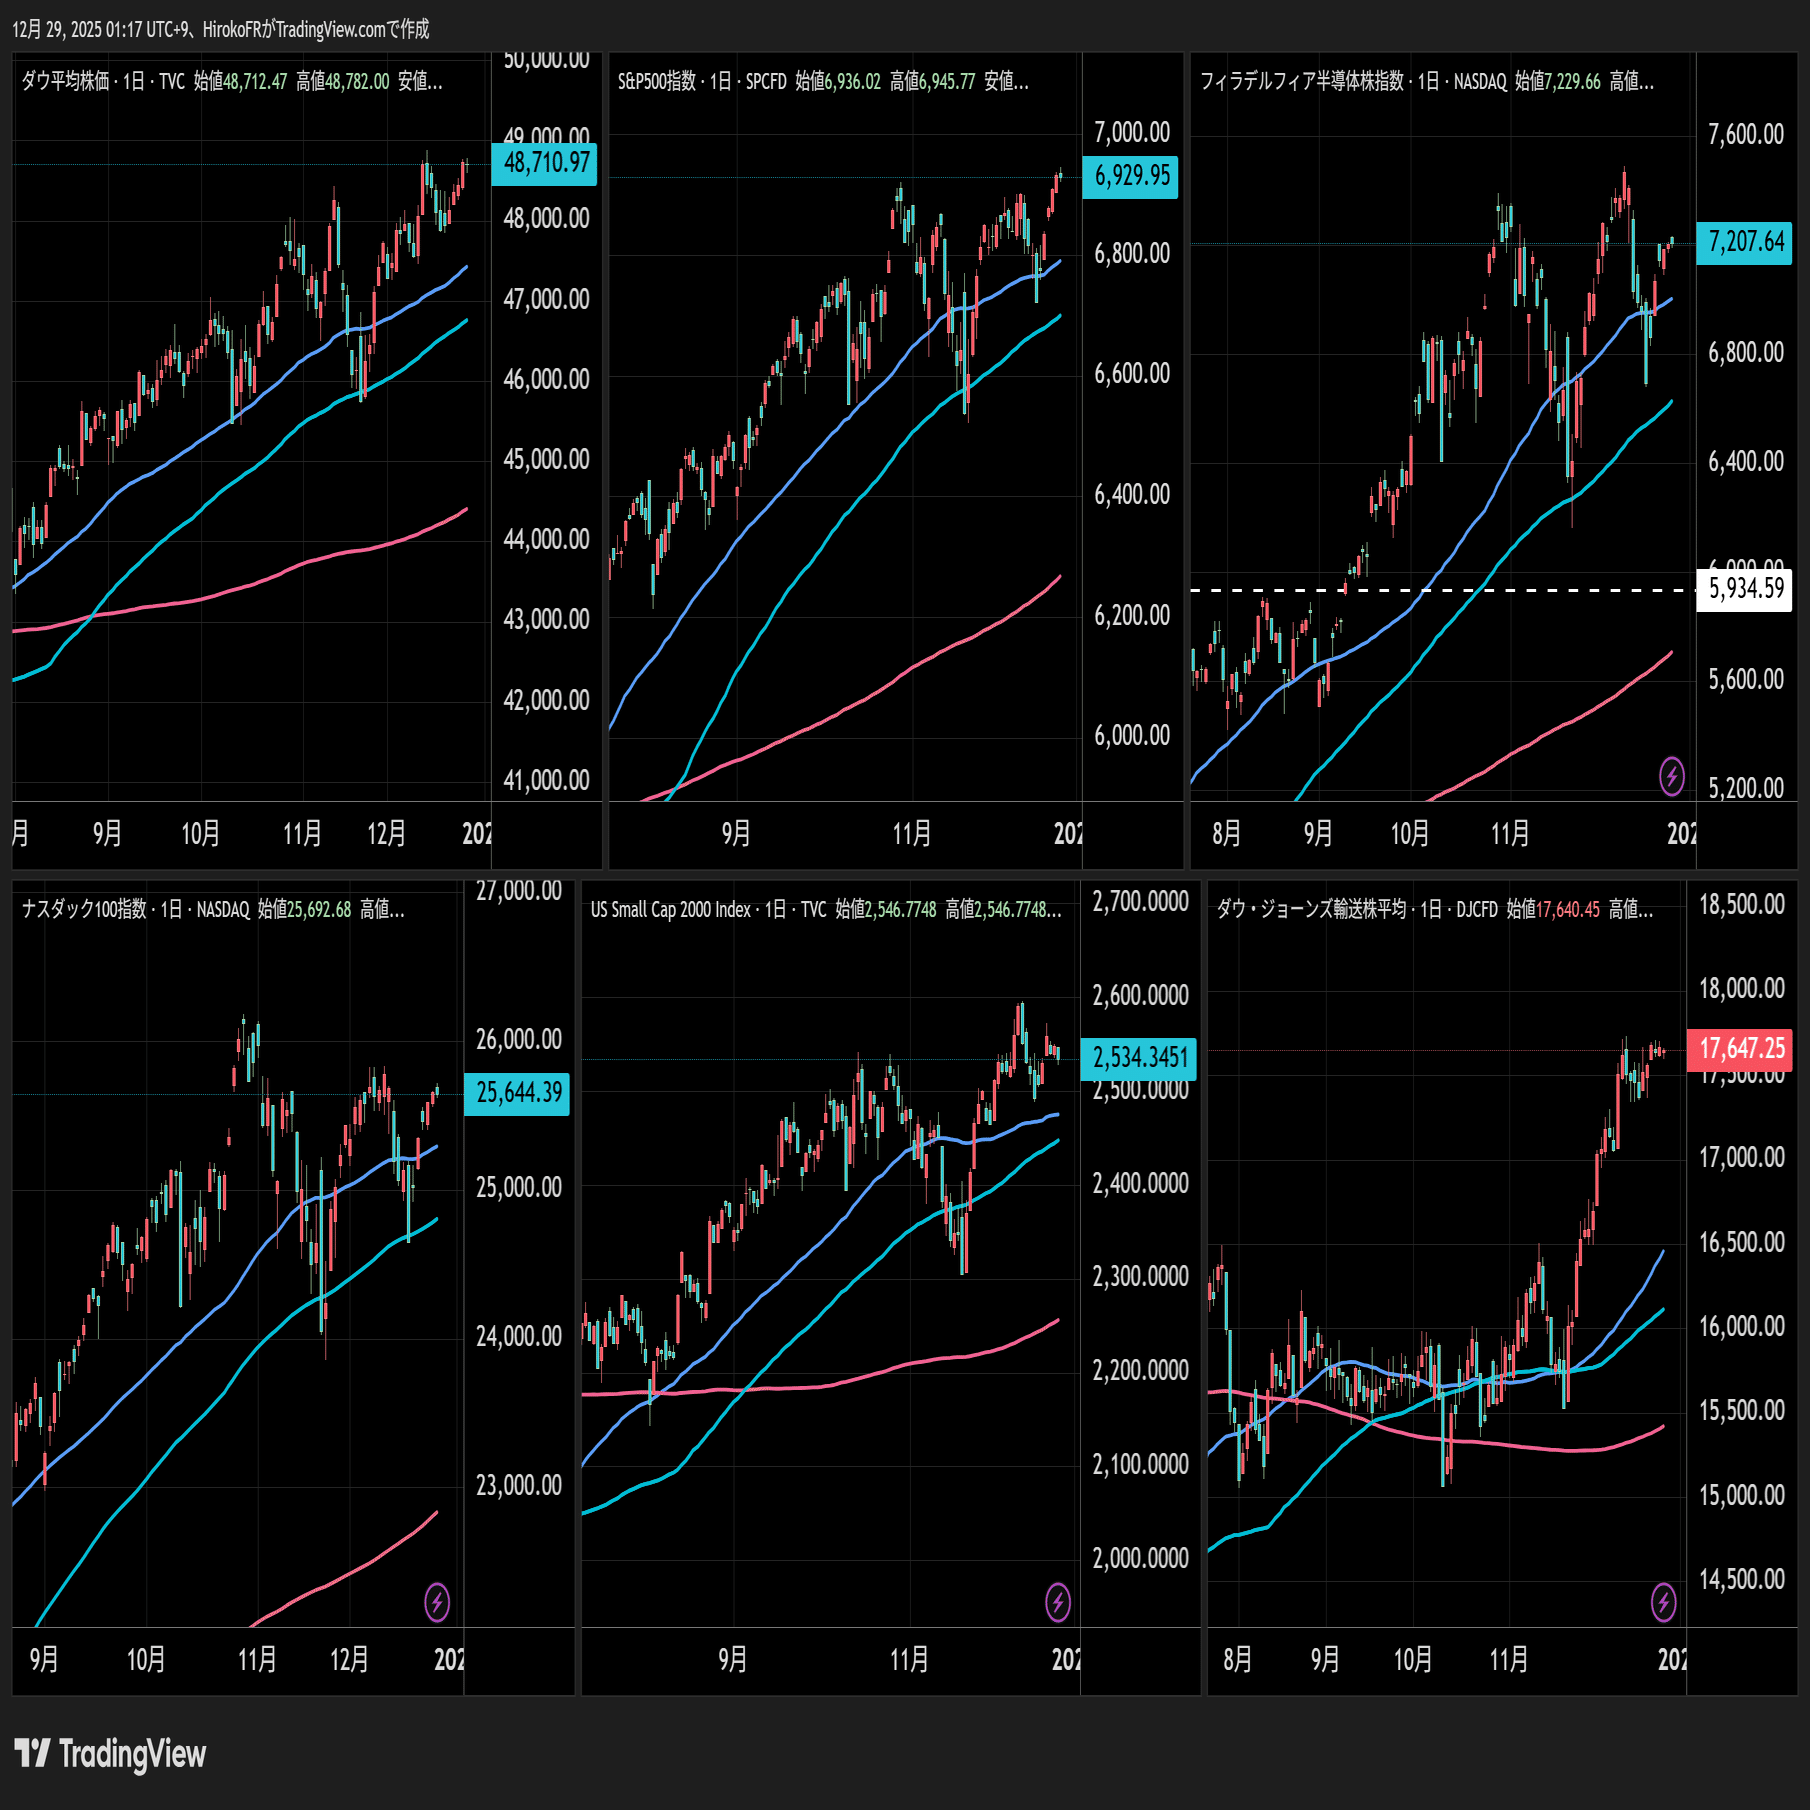The height and width of the screenshot is (1810, 1810).
Task: Click the 11月 axis label in S&P500 chart
Action: (912, 833)
